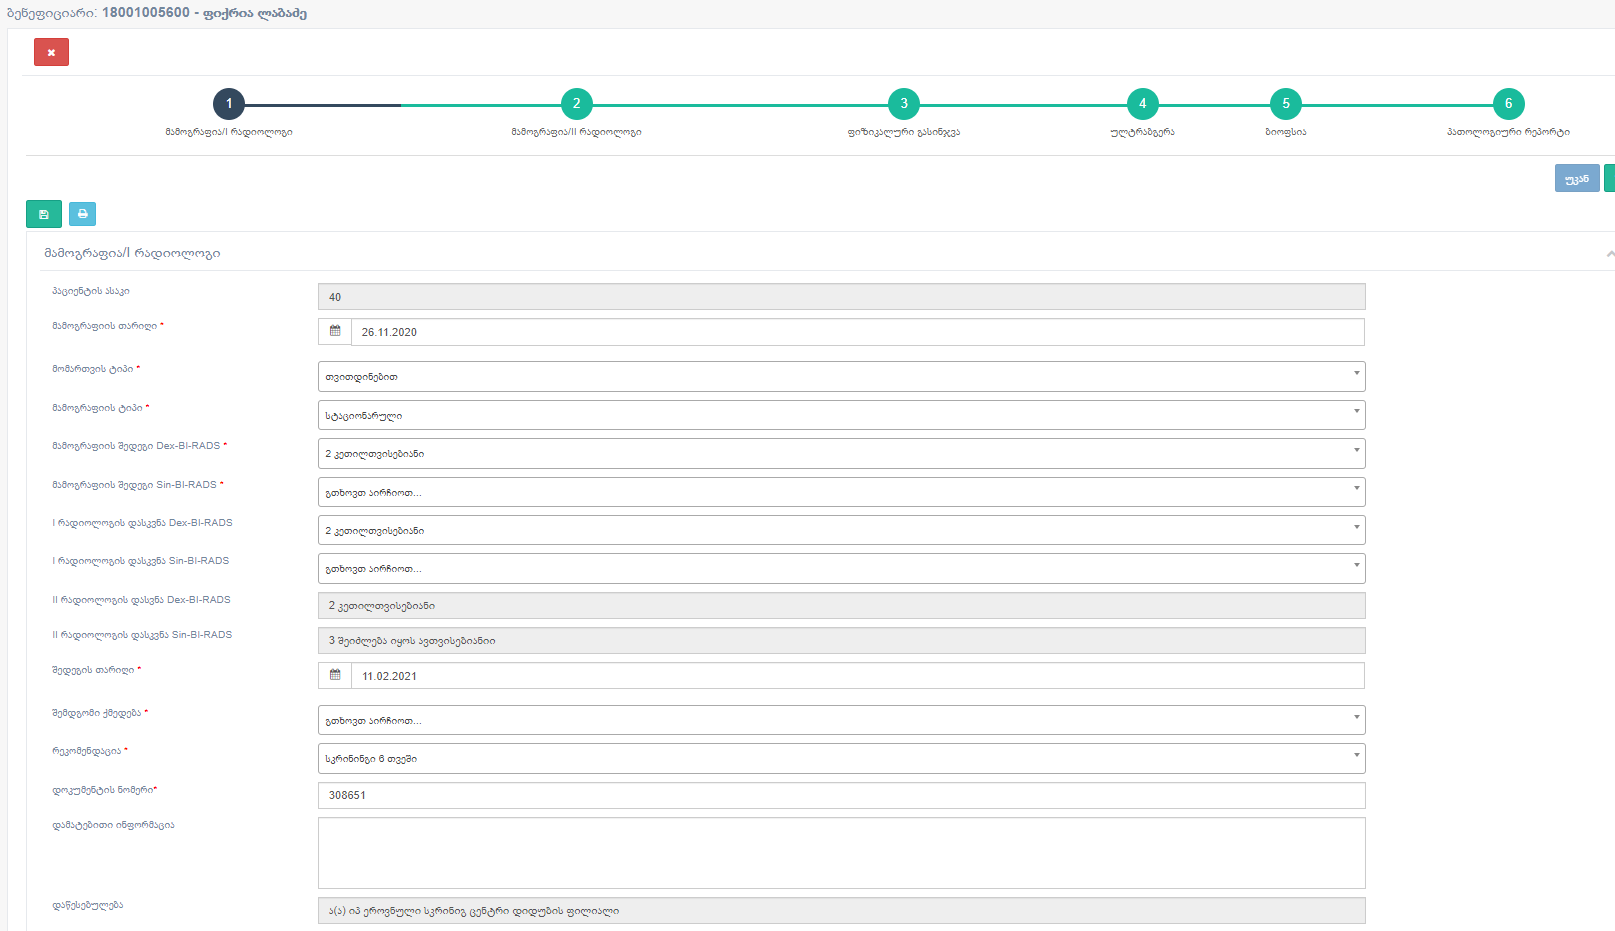Collapse the mammography radiologist panel chevron
Viewport: 1615px width, 931px height.
point(1609,254)
